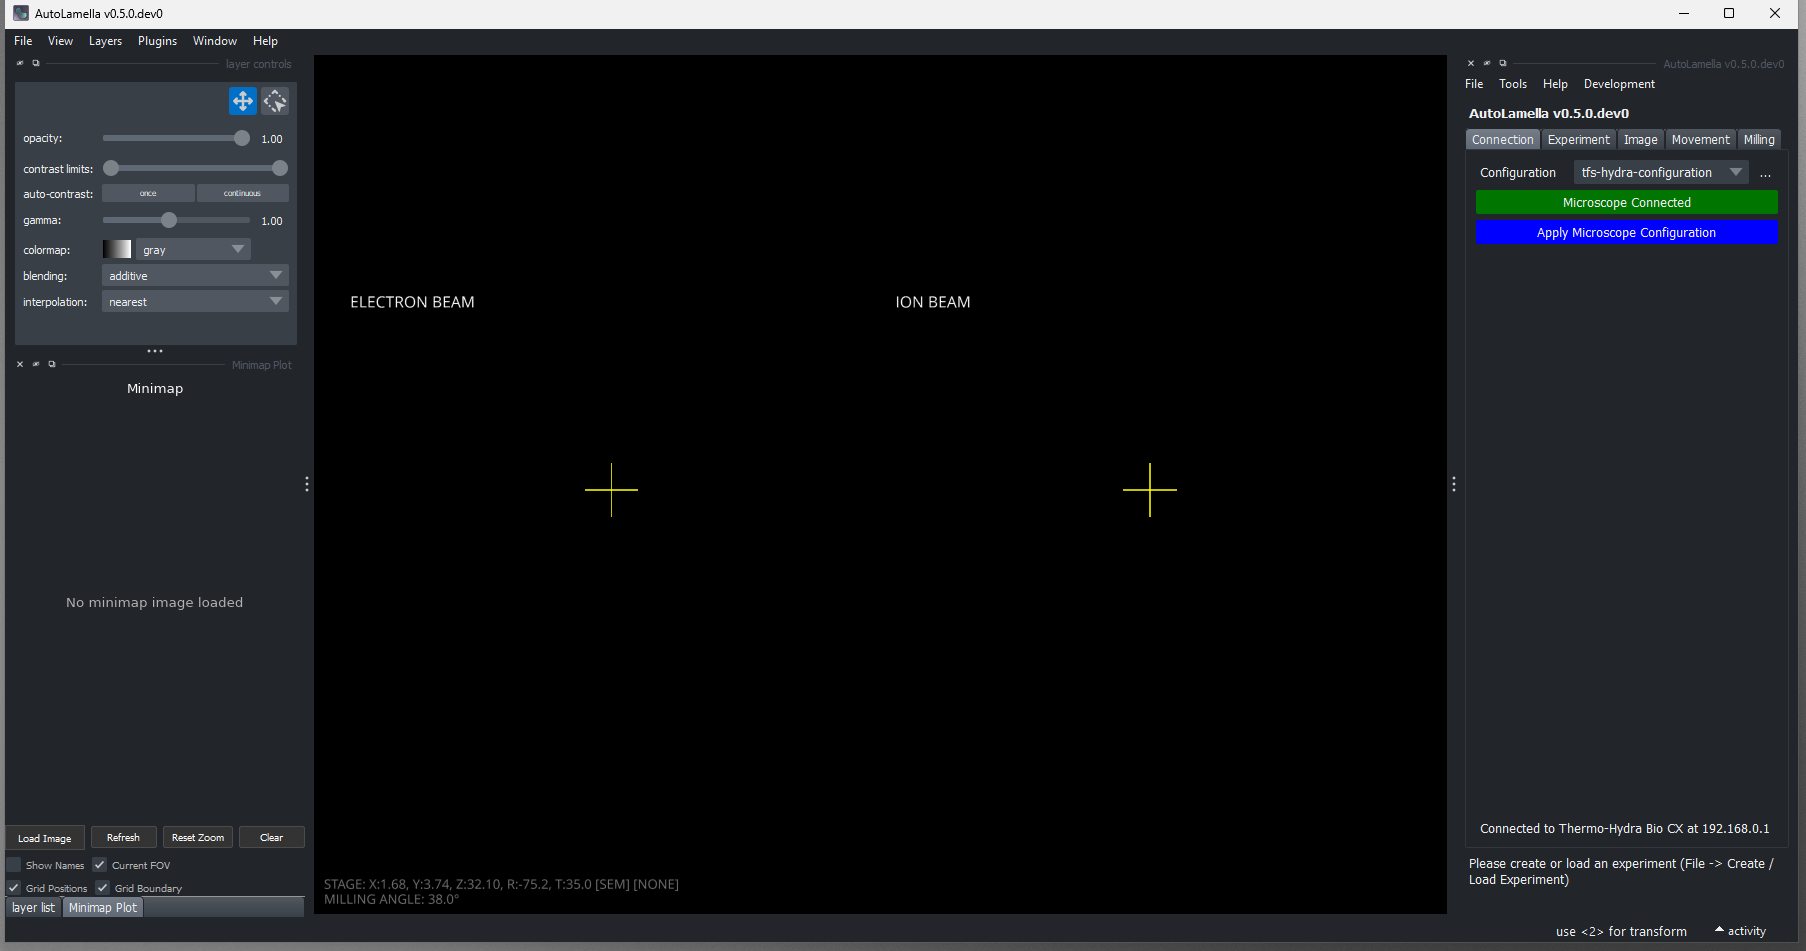The height and width of the screenshot is (951, 1806).
Task: Open the Plugins menu
Action: 157,41
